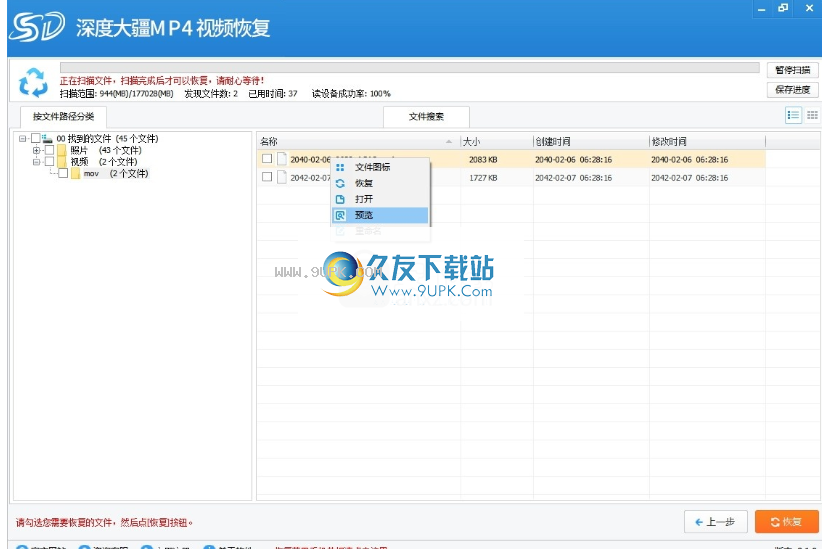Minimize the application window

pos(762,8)
